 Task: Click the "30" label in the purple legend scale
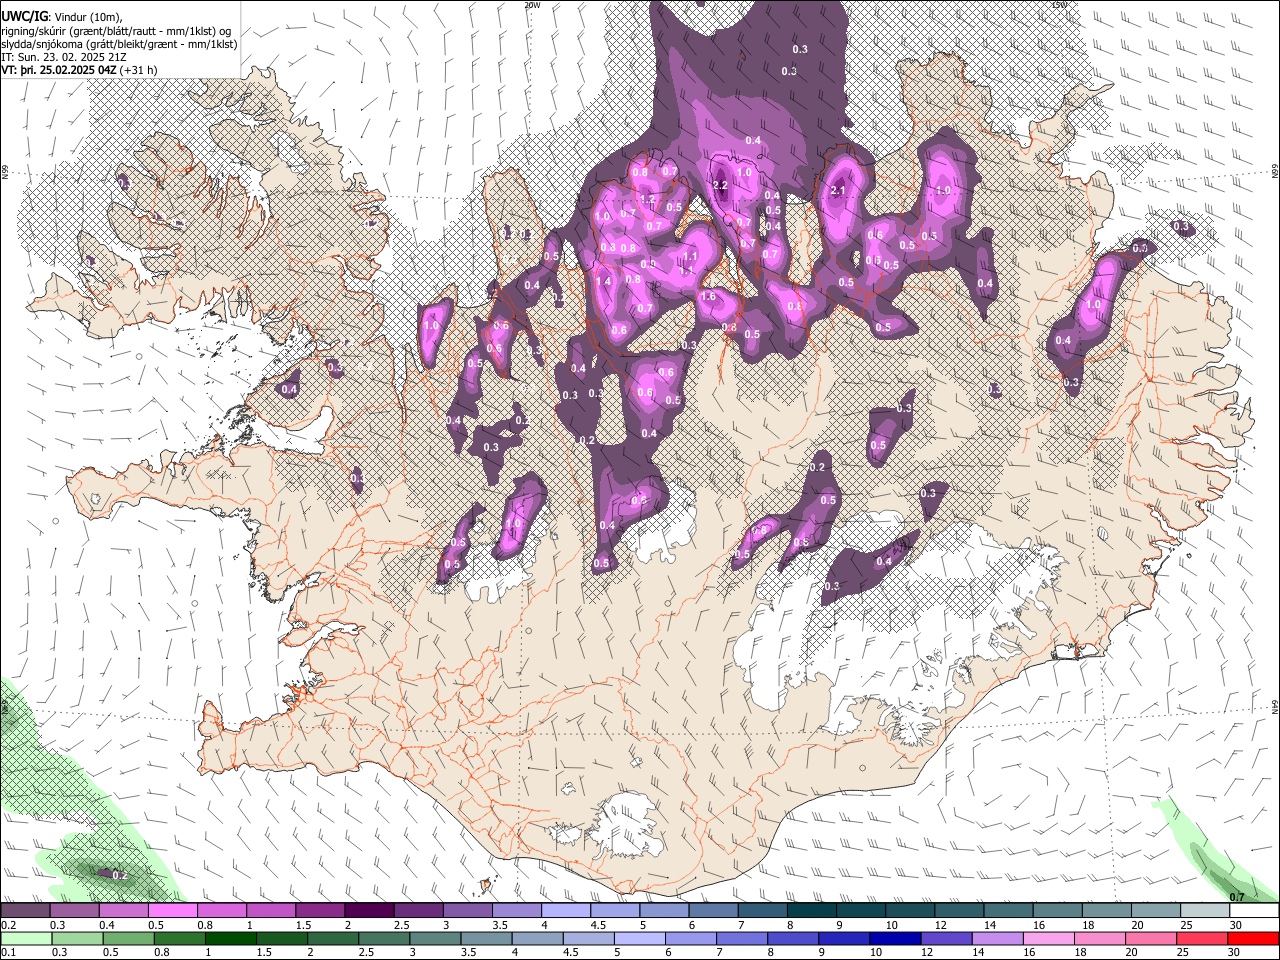[1236, 925]
